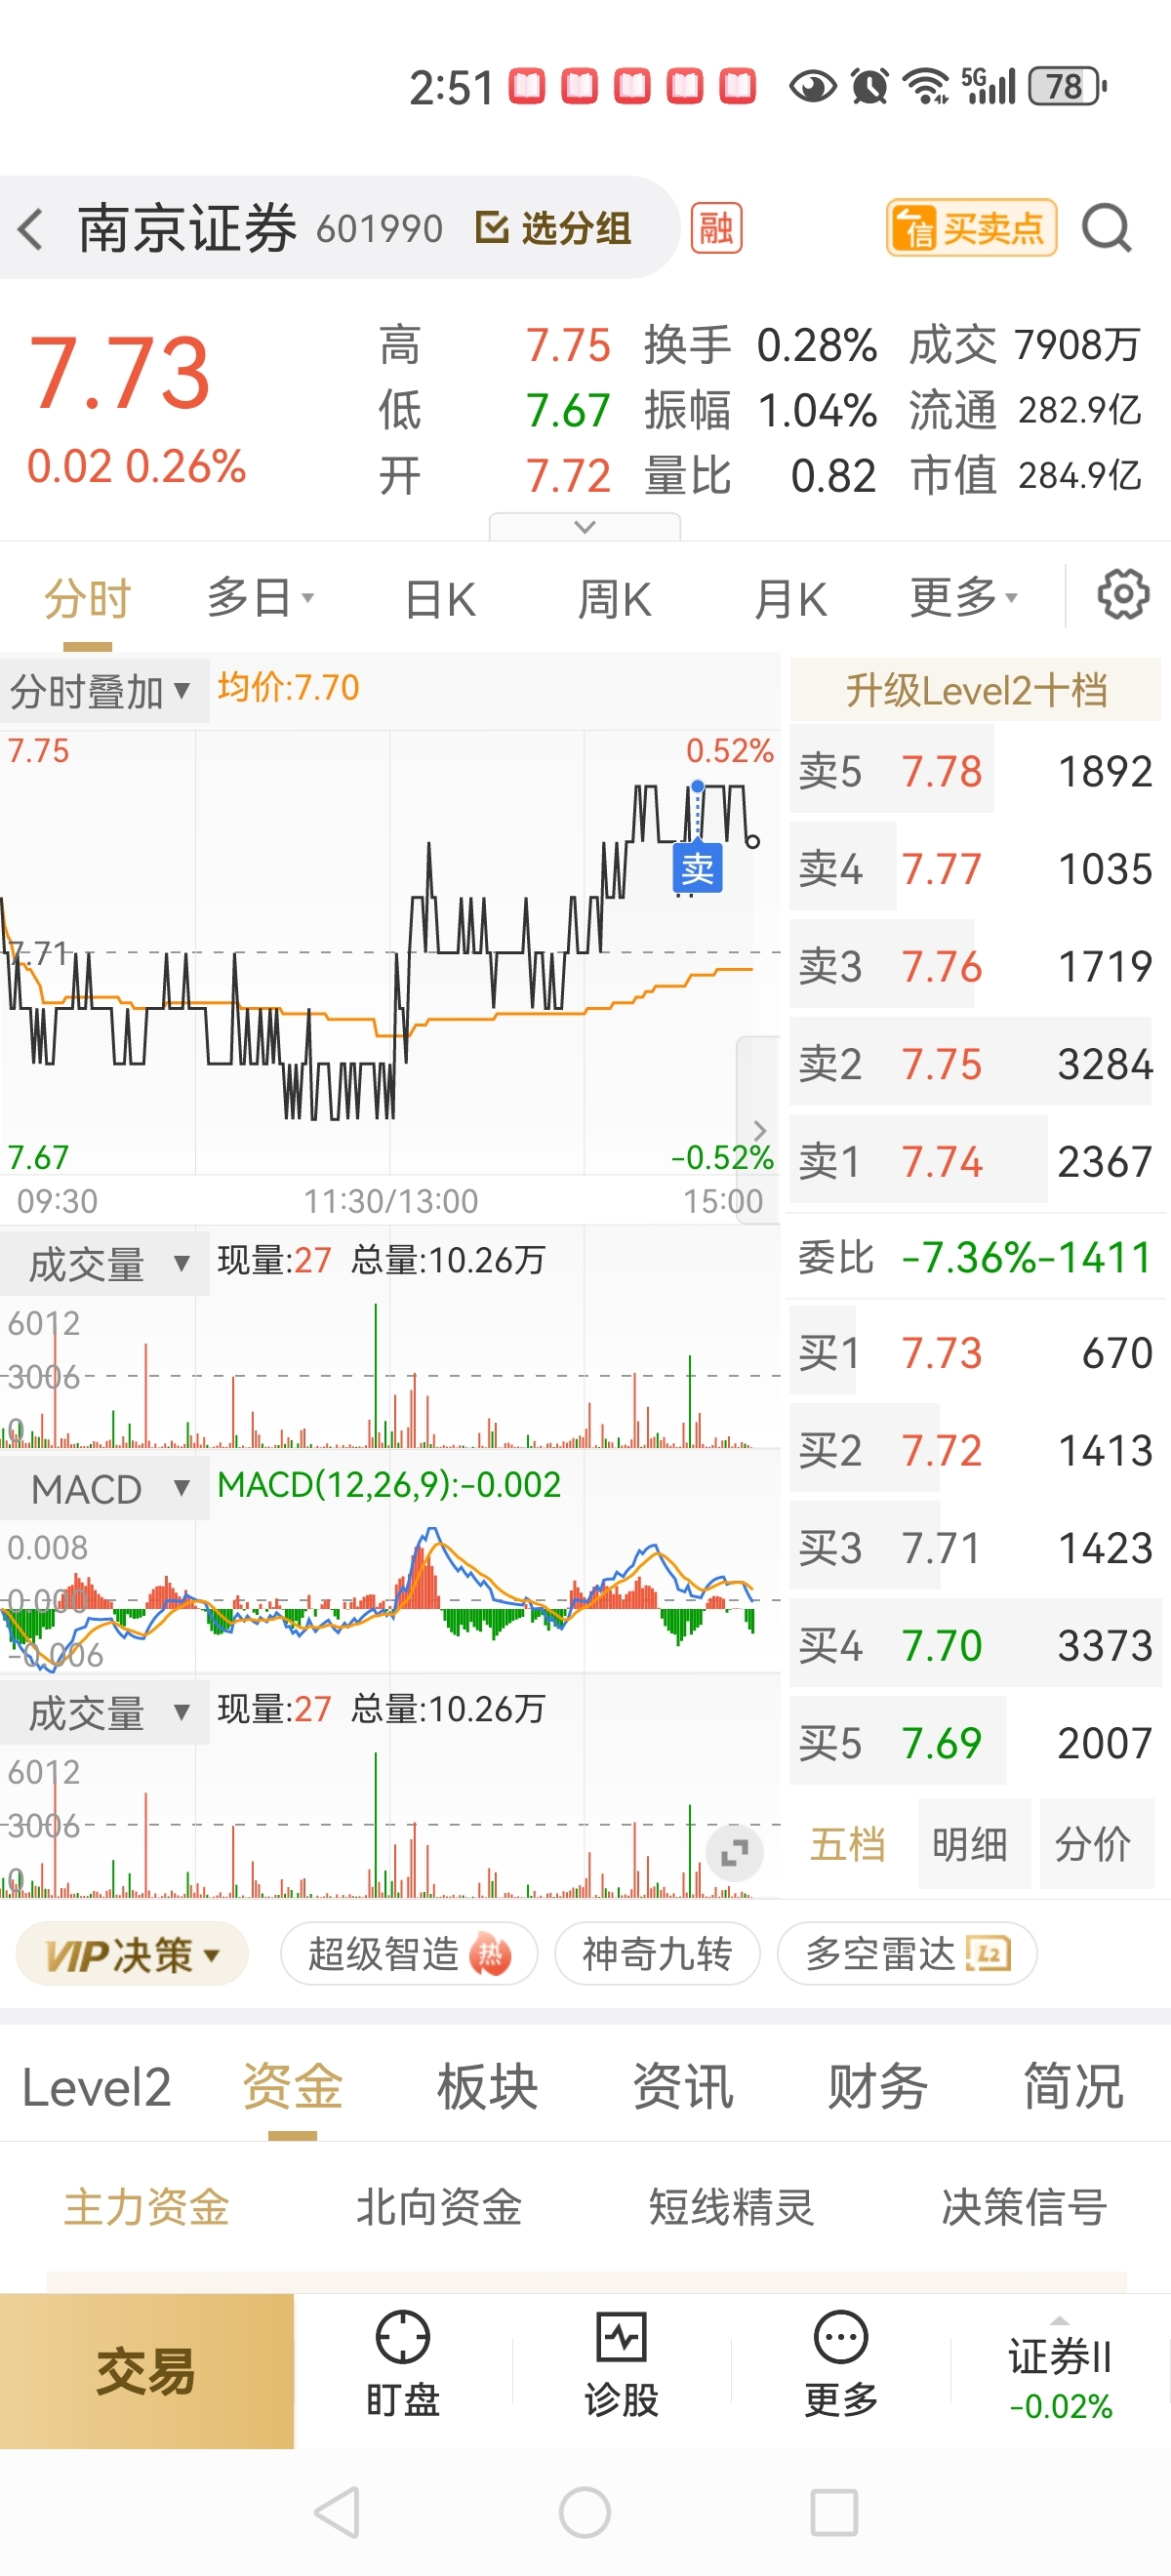Tap 买4 row at 7.70
Screen dimensions: 1171x2576
click(976, 1645)
